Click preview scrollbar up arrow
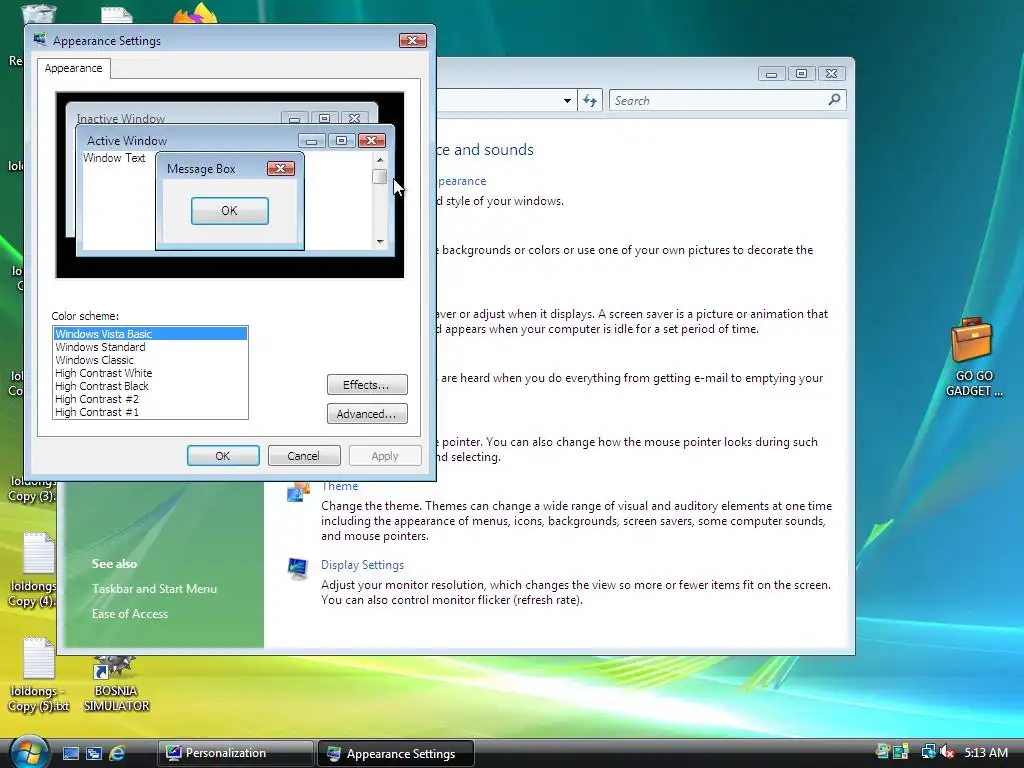The width and height of the screenshot is (1024, 768). (380, 160)
